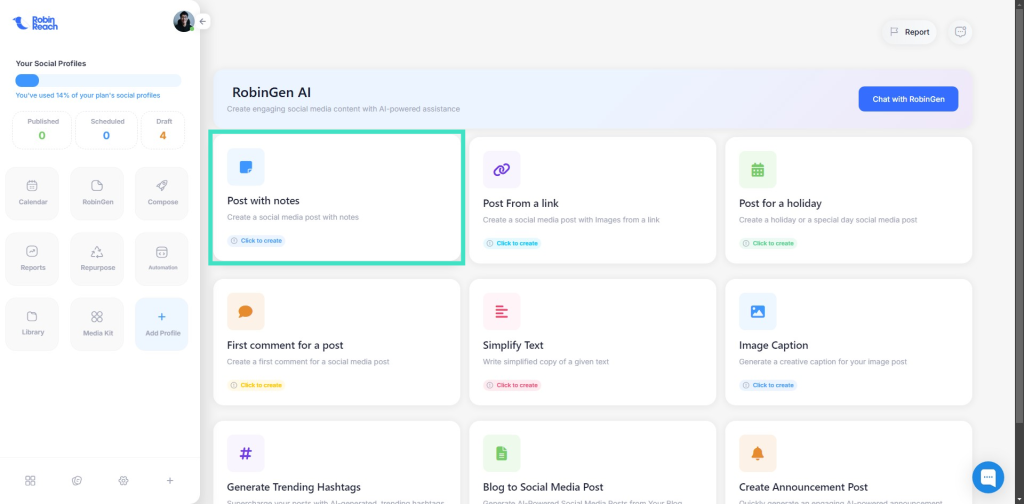Screen dimensions: 1024x504
Task: Click the Post for a holiday calendar icon
Action: pyautogui.click(x=758, y=170)
